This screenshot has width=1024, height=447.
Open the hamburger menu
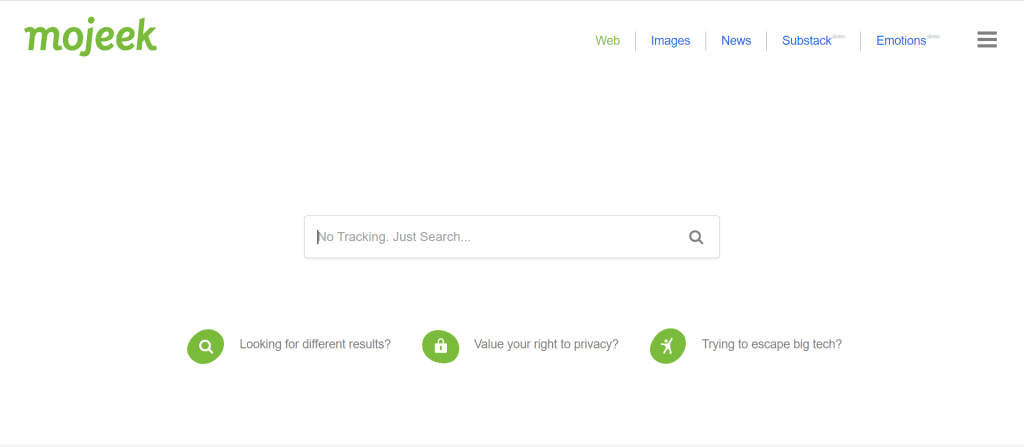[987, 40]
